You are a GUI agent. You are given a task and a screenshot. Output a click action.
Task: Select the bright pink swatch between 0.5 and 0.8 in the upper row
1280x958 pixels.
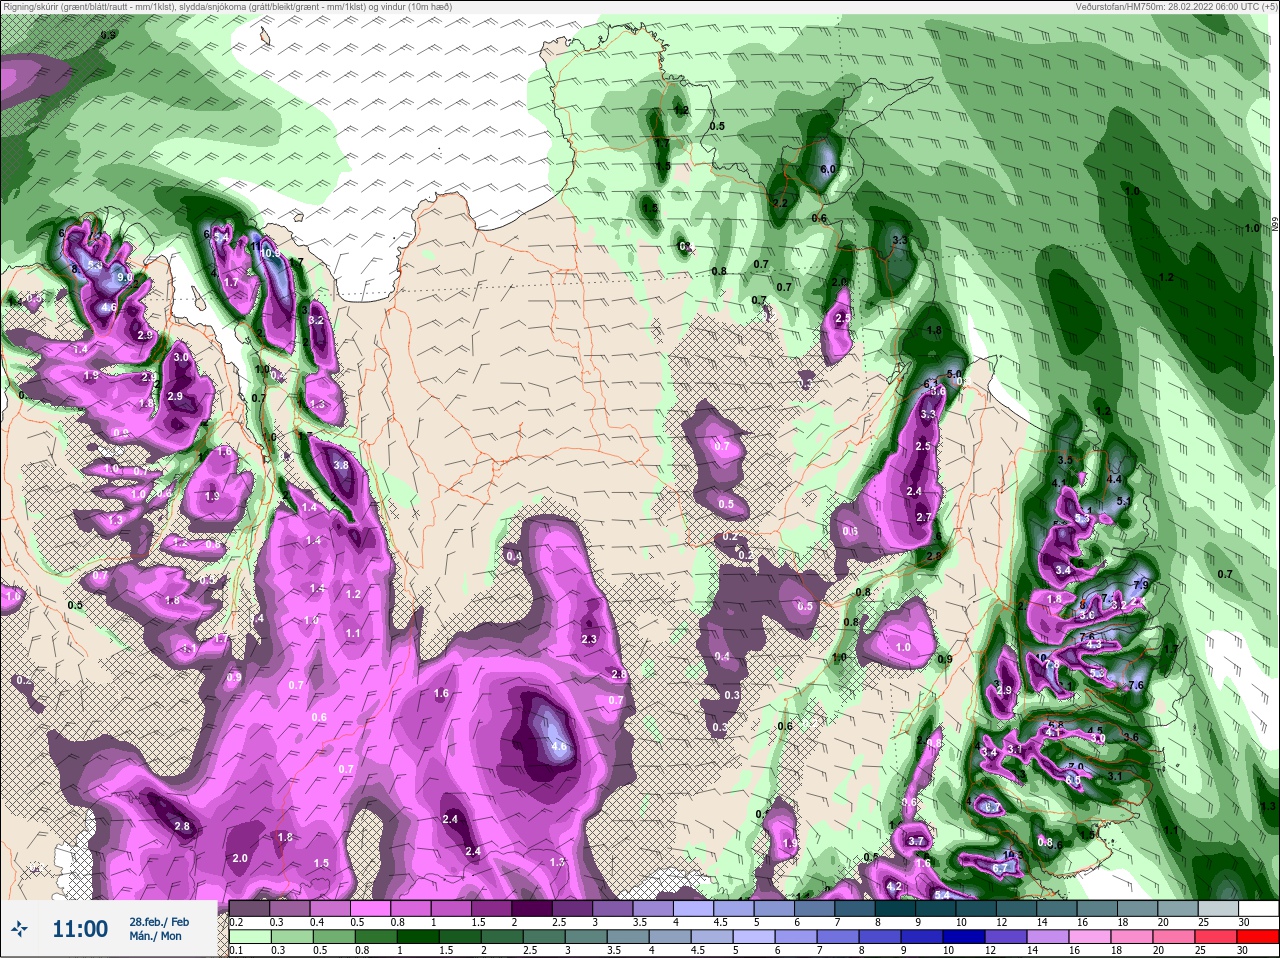370,908
